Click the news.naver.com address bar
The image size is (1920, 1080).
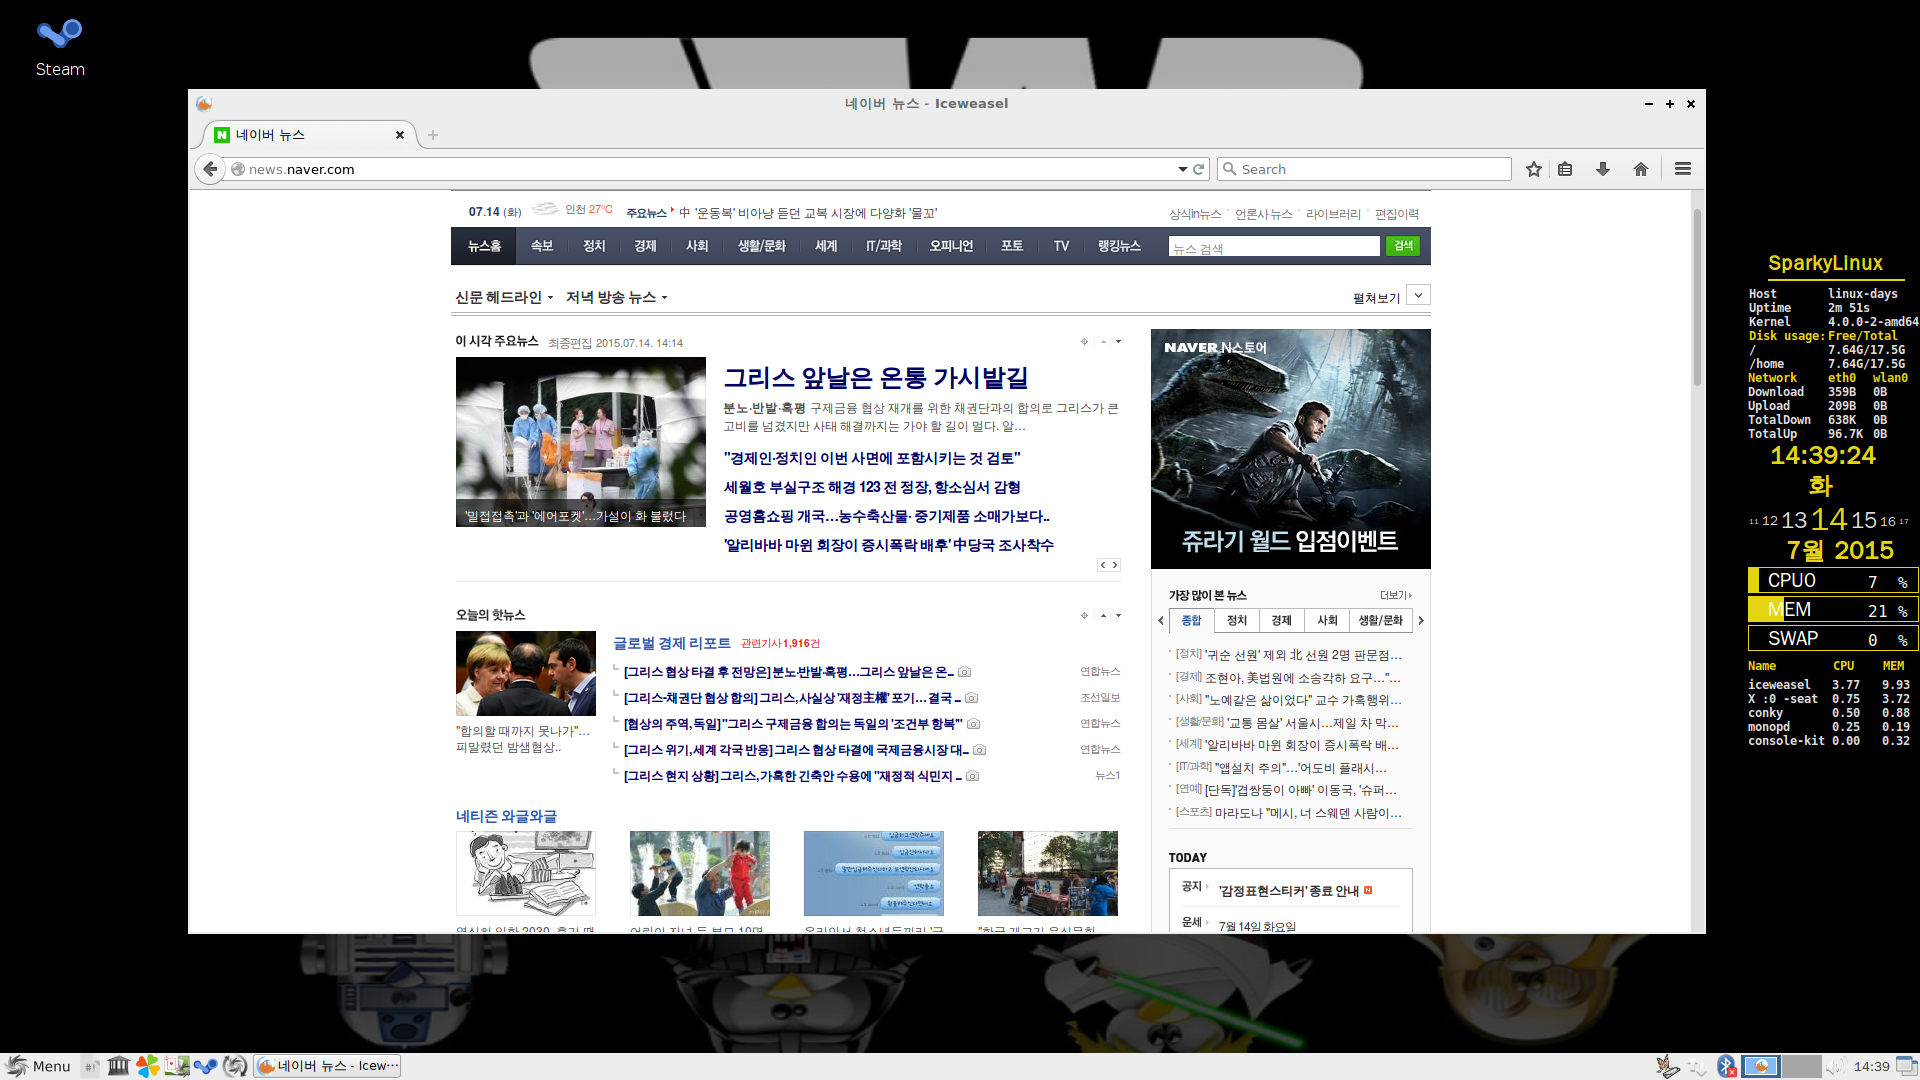(700, 169)
